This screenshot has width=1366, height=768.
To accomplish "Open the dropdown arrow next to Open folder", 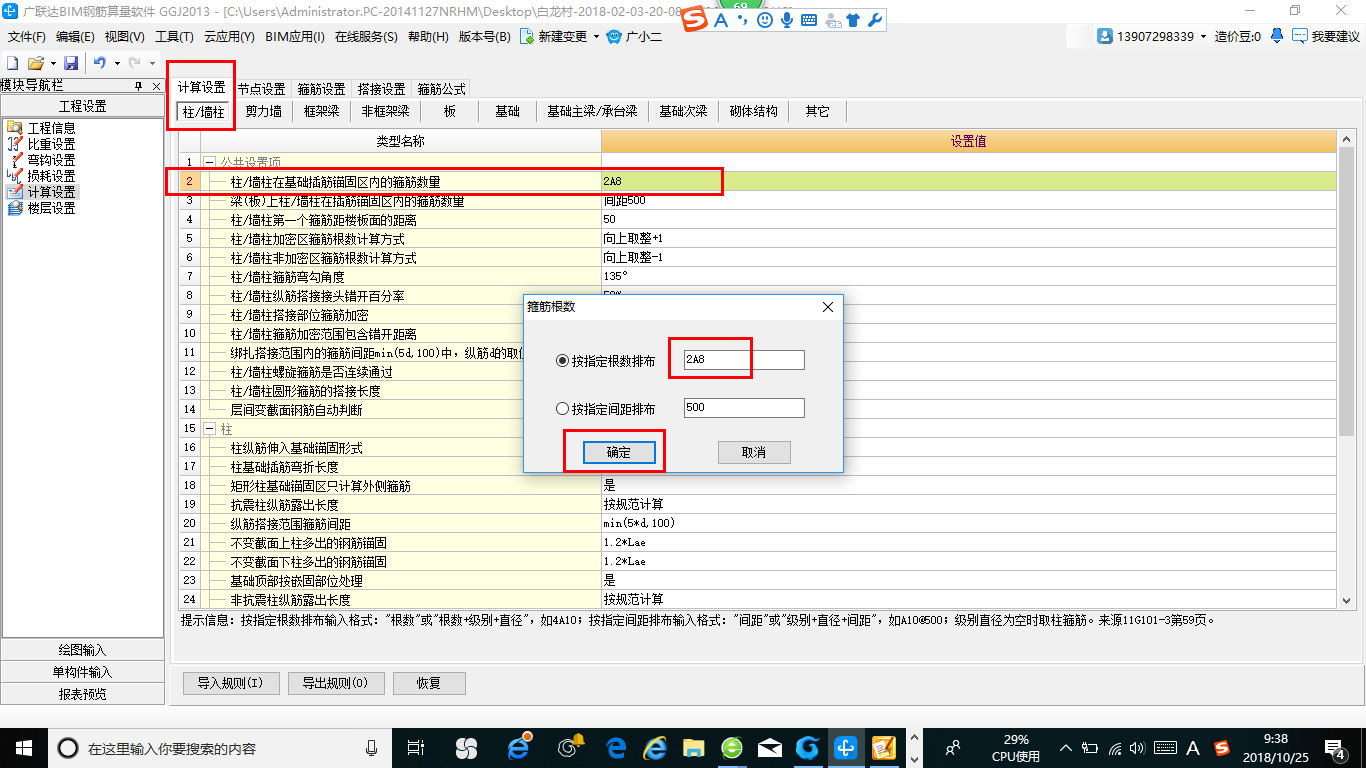I will pyautogui.click(x=53, y=63).
